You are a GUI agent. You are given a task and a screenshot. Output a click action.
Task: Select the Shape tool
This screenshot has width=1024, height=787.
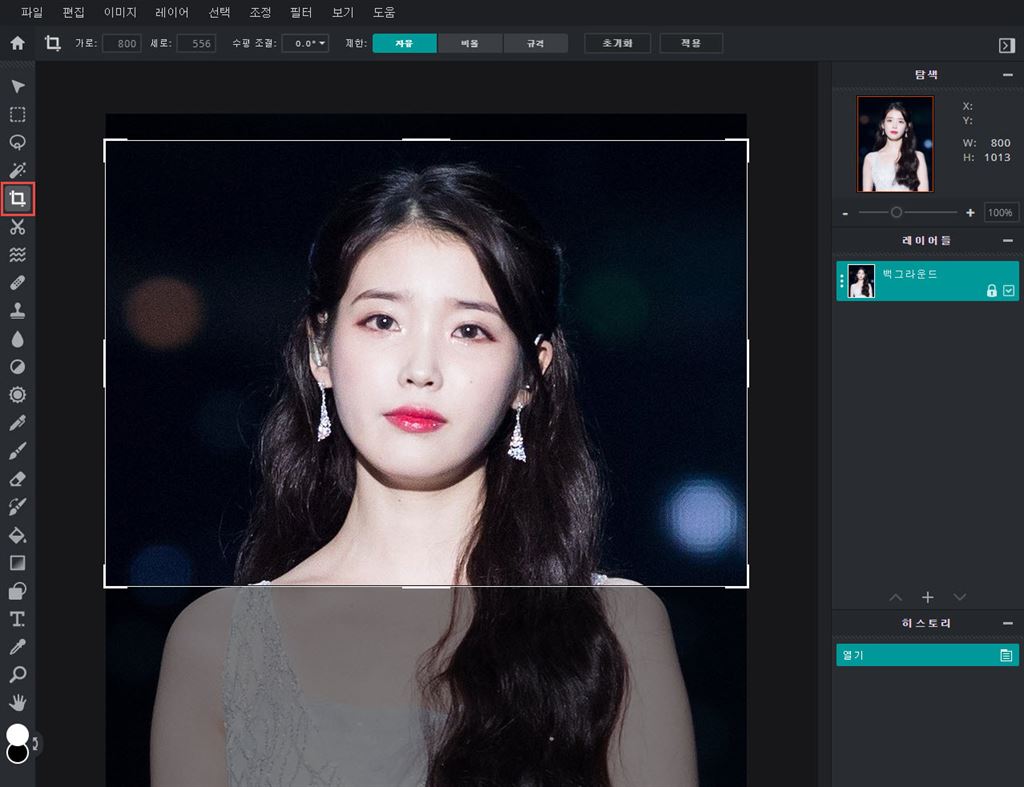coord(18,591)
